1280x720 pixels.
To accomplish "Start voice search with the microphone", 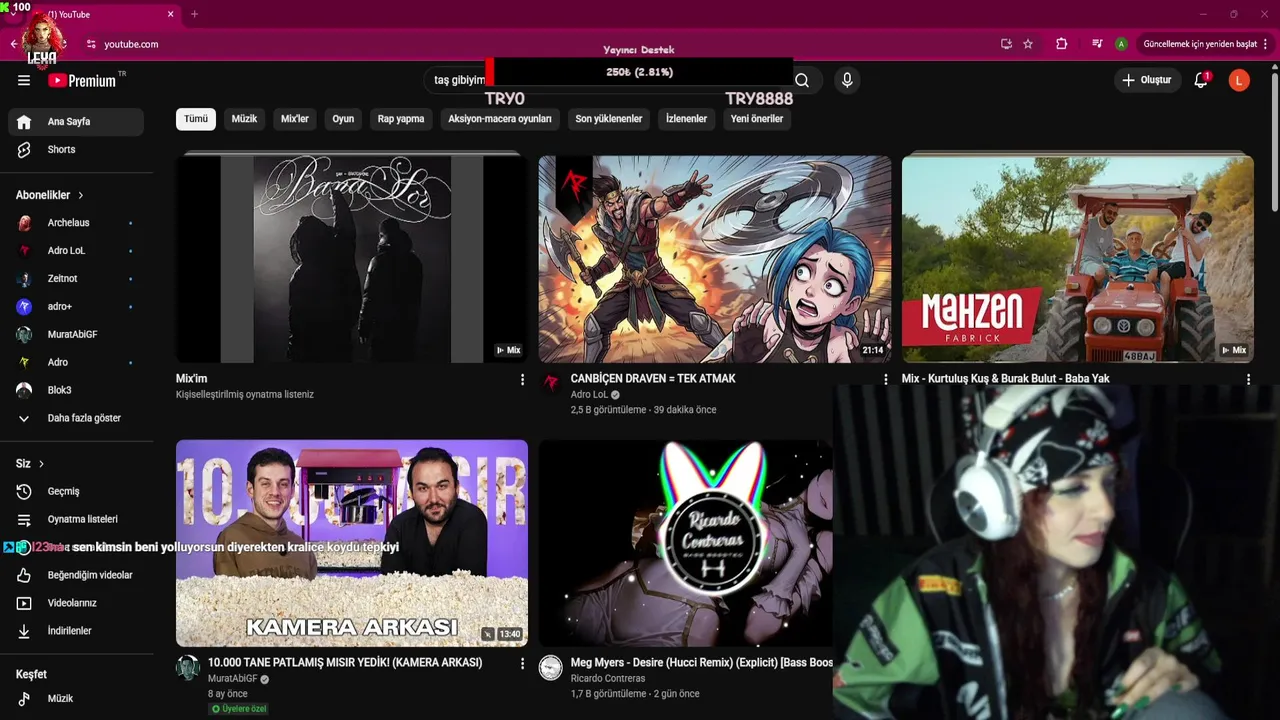I will pyautogui.click(x=847, y=80).
